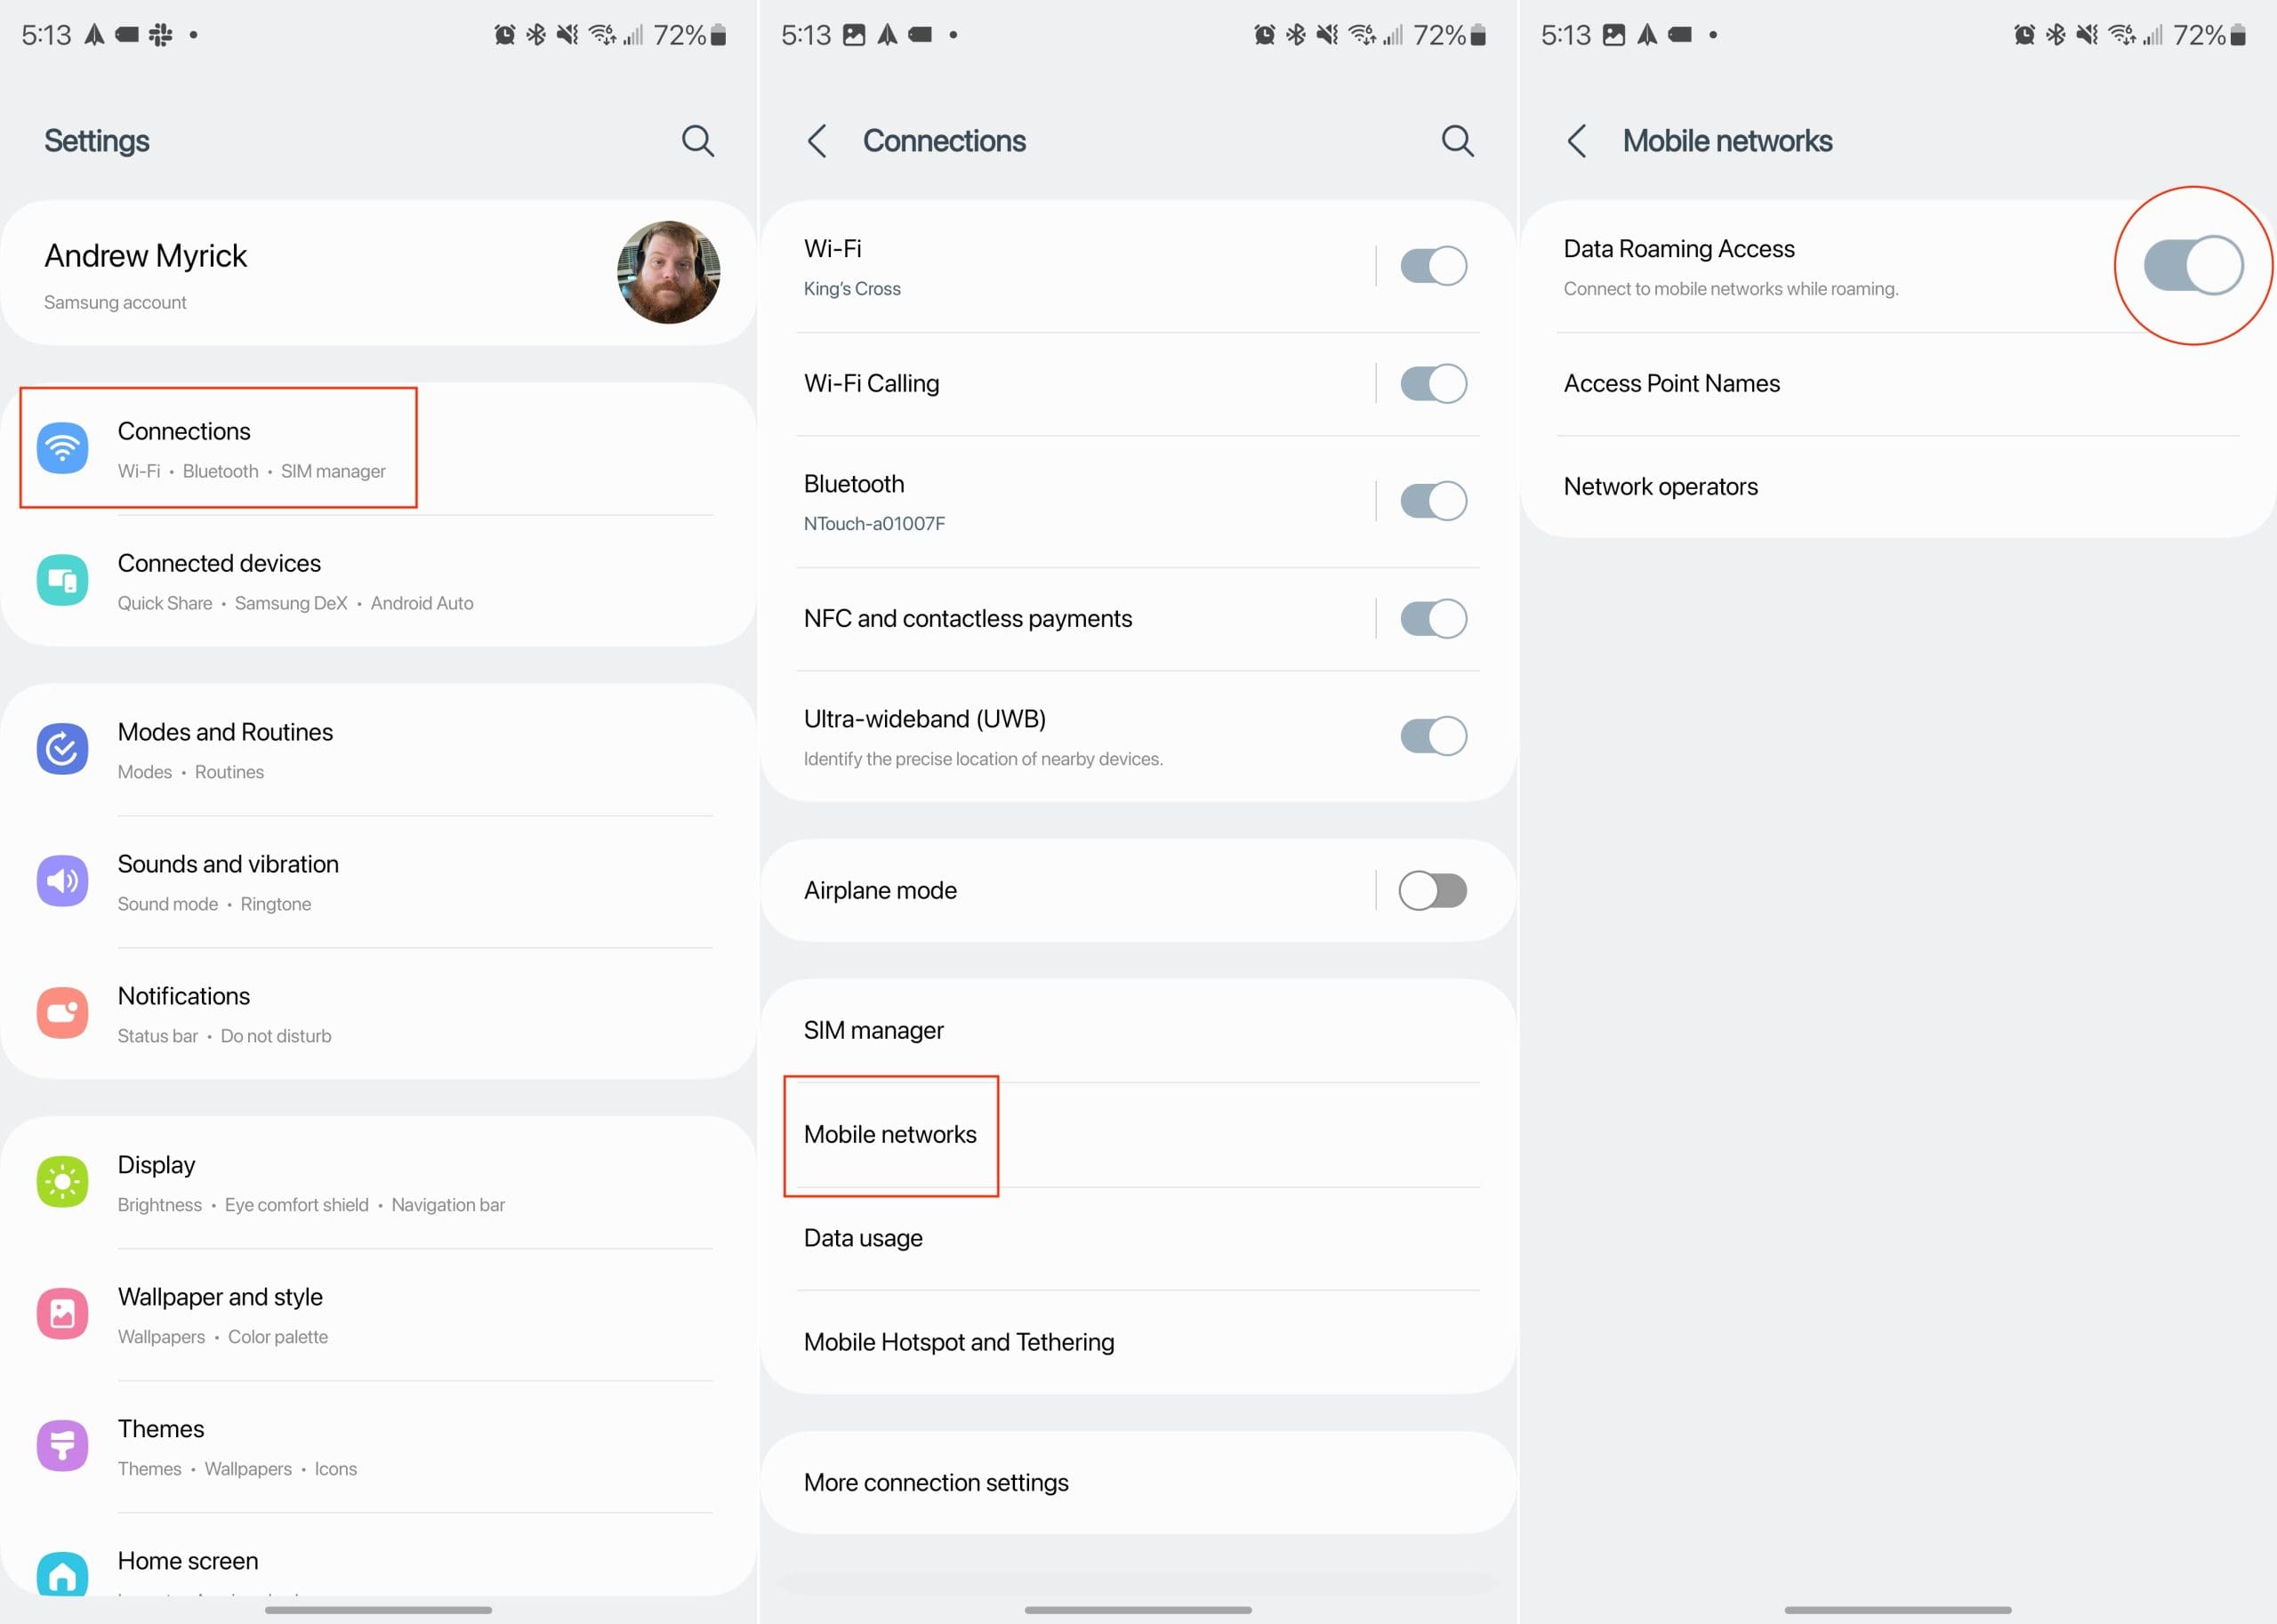Screen dimensions: 2277x1624
Task: Select Mobile networks from Connections
Action: pyautogui.click(x=889, y=1134)
